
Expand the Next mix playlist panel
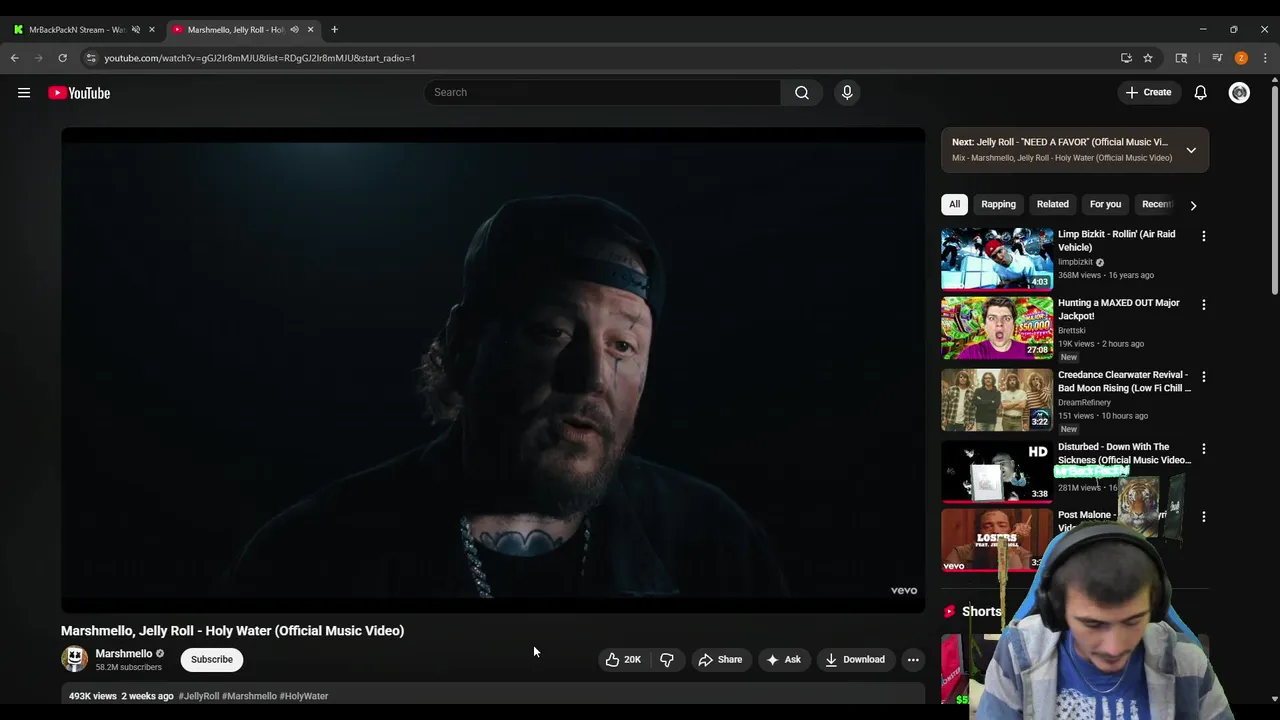coord(1191,150)
